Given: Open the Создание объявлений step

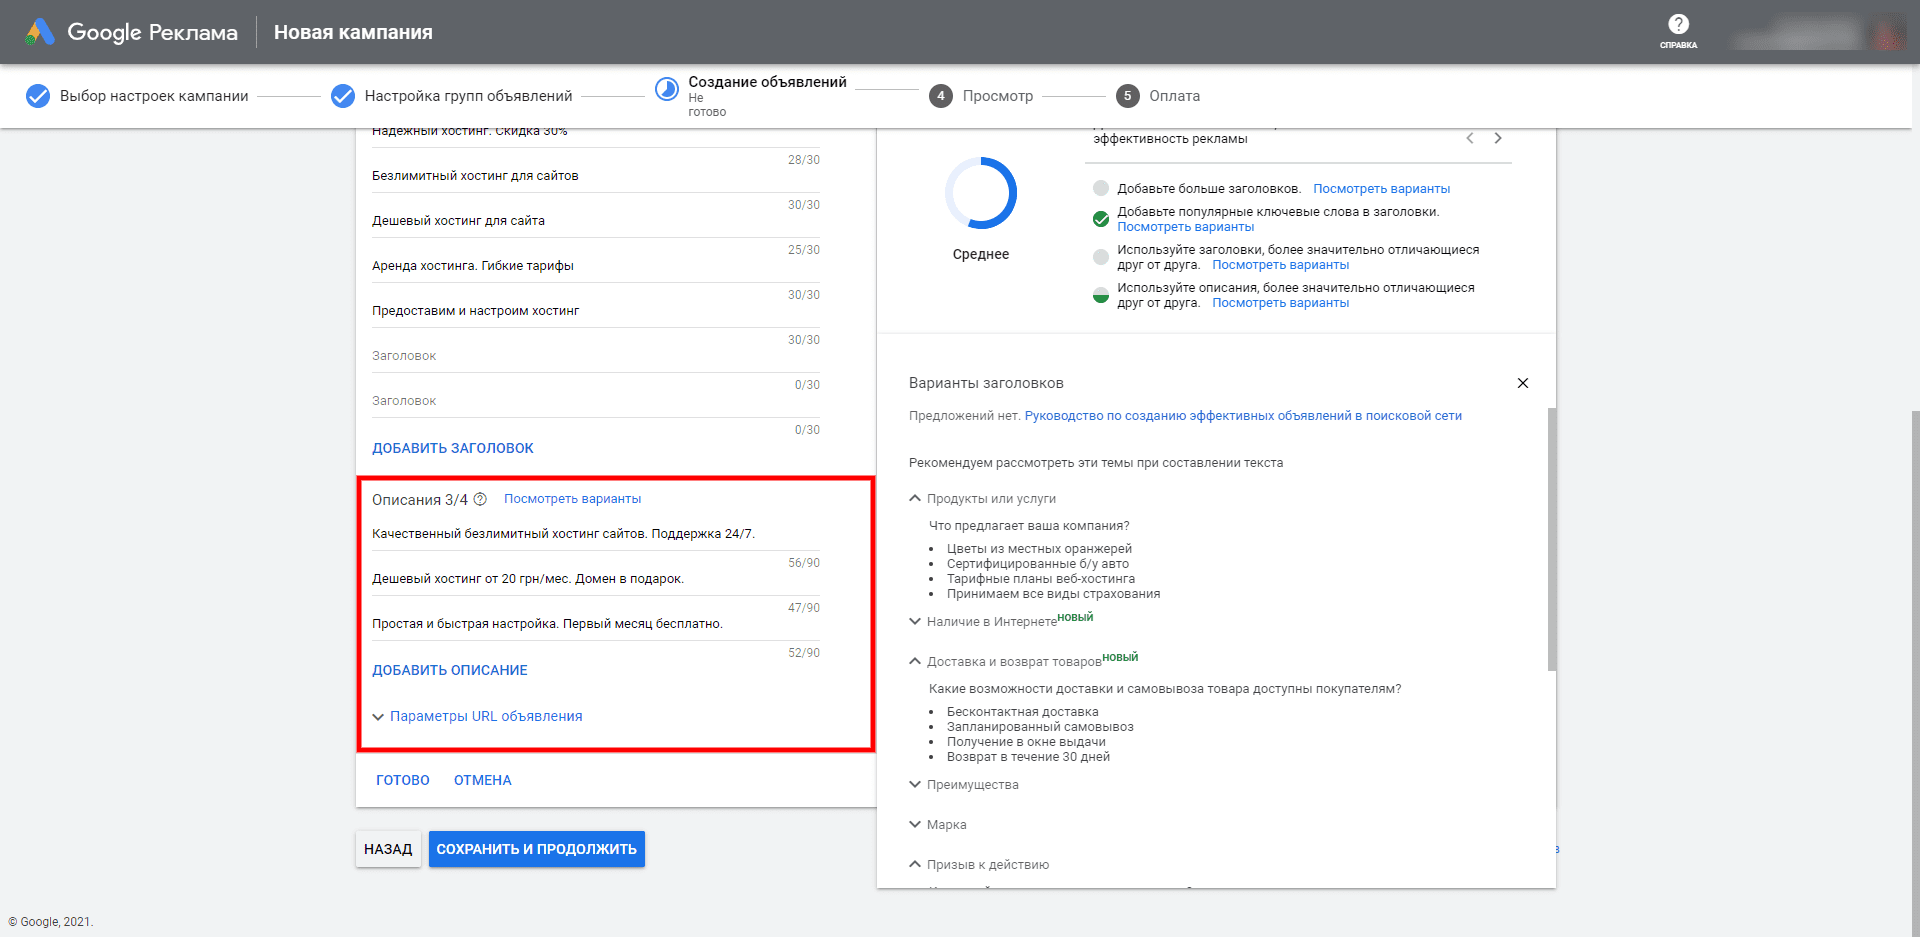Looking at the screenshot, I should click(x=767, y=82).
